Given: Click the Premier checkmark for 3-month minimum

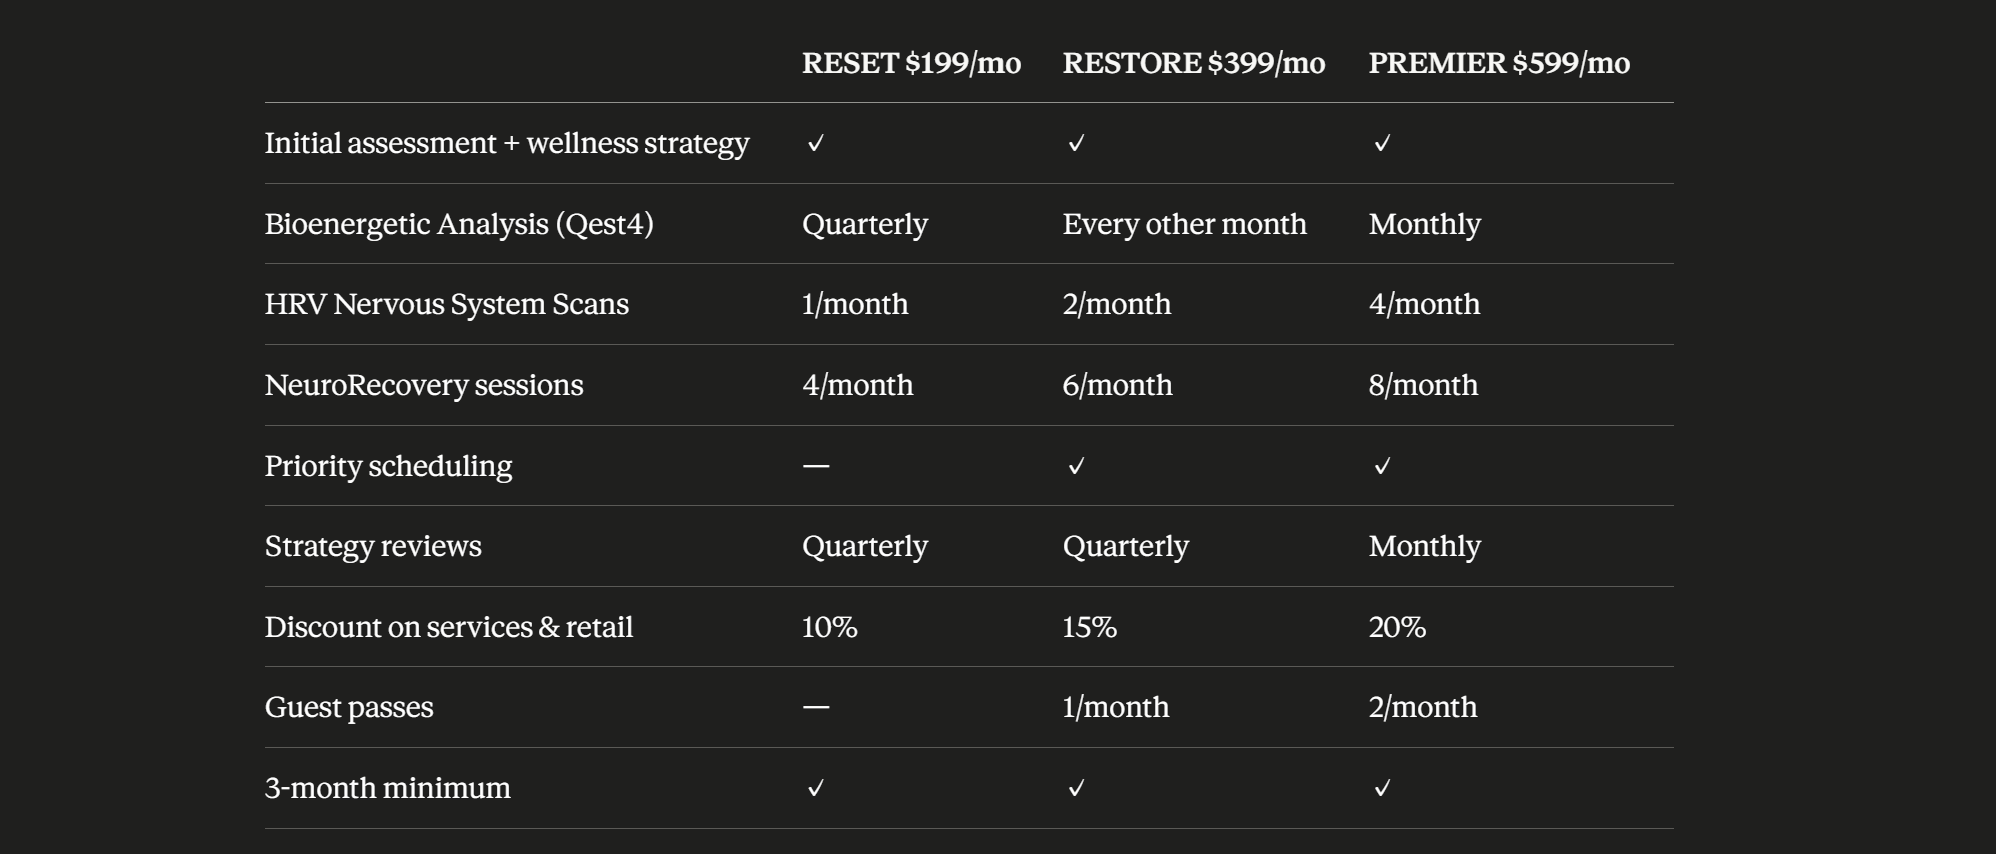Looking at the screenshot, I should (x=1382, y=788).
